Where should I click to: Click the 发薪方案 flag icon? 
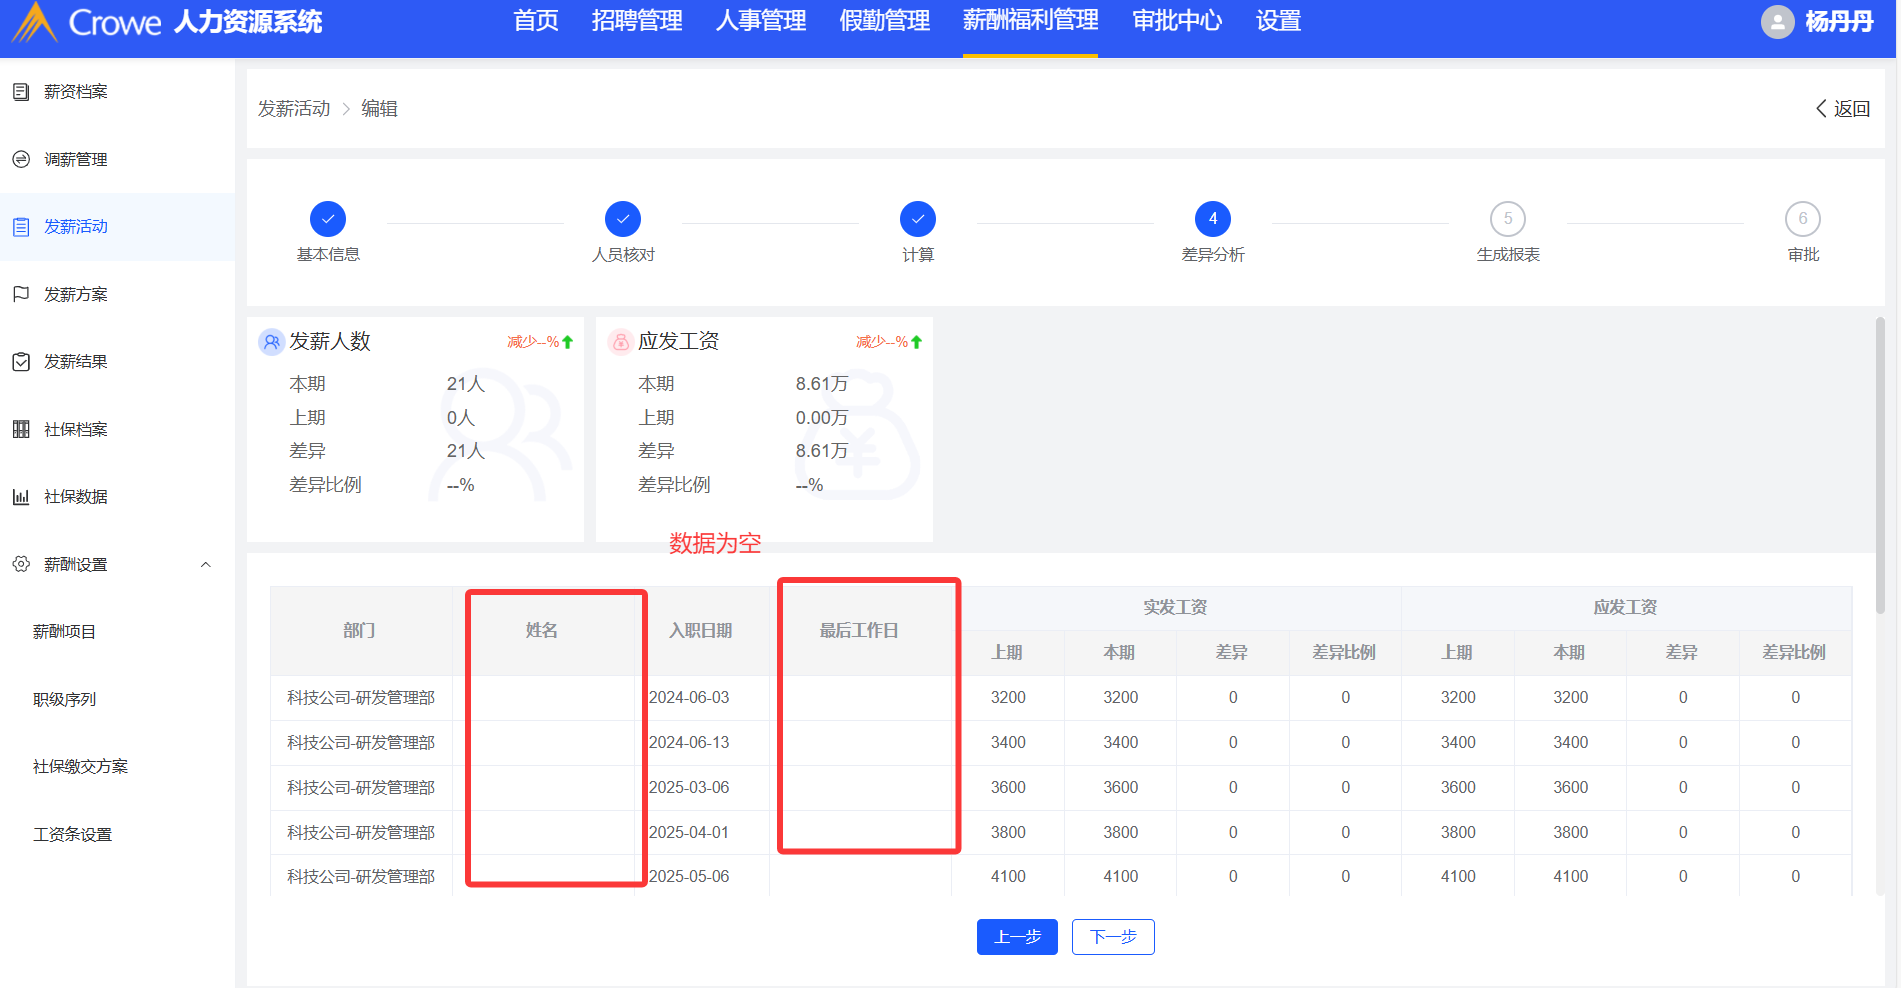coord(21,294)
